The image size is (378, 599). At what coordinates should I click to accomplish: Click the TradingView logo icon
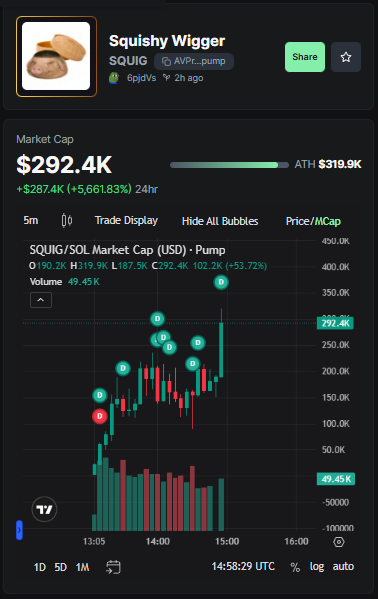click(44, 509)
